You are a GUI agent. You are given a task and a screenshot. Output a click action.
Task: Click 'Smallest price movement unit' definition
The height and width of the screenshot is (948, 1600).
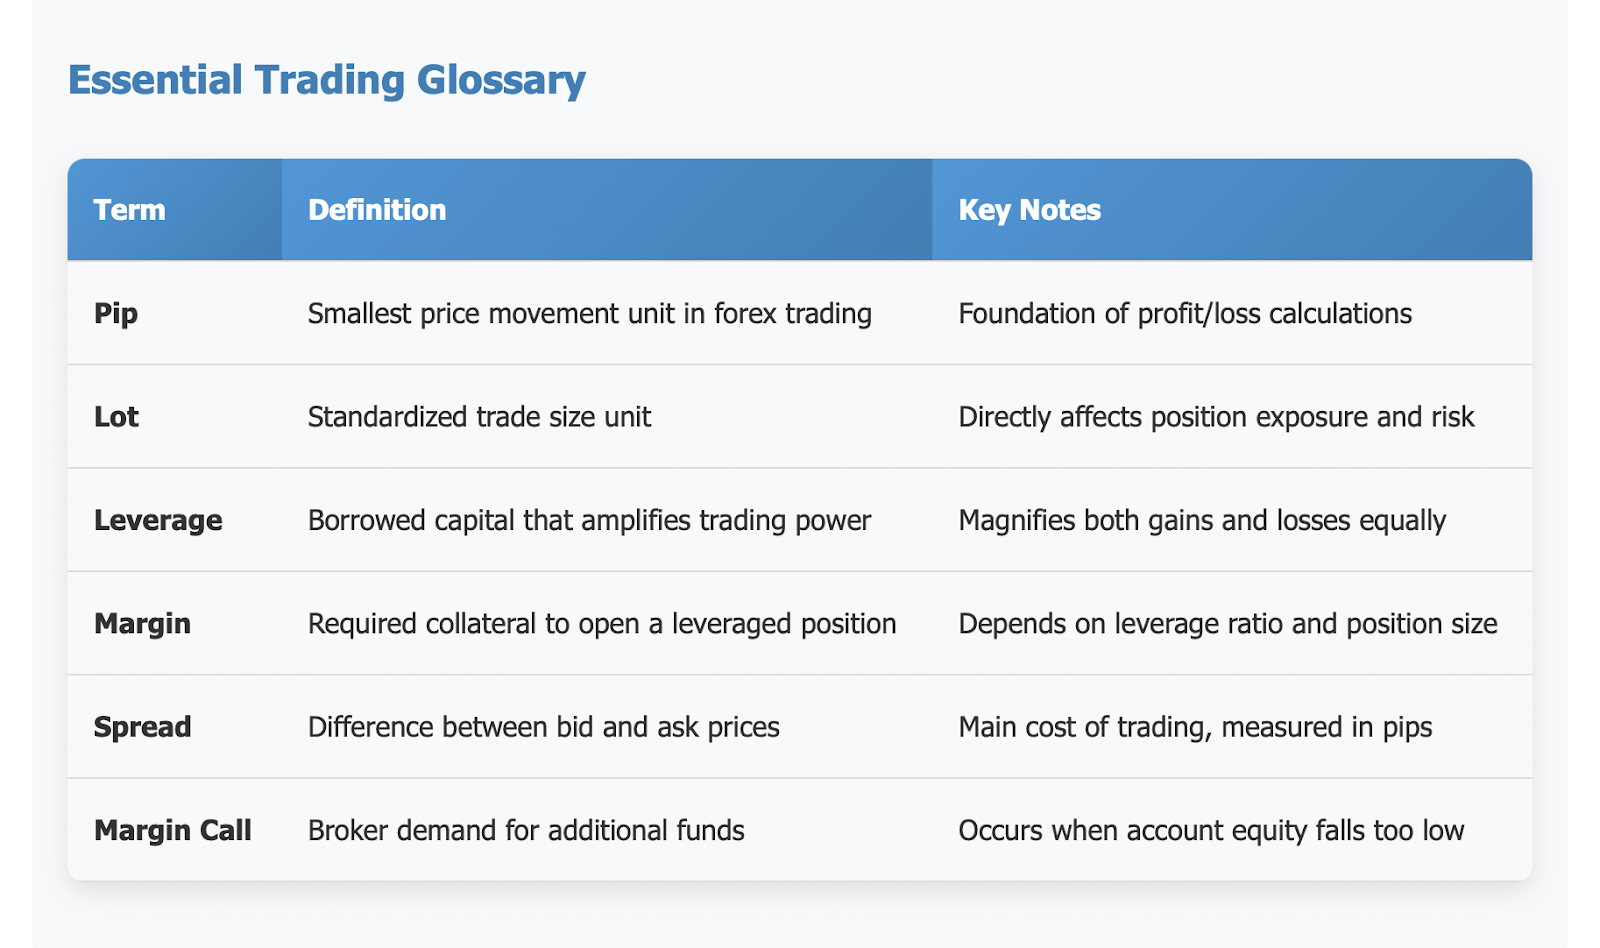click(590, 314)
